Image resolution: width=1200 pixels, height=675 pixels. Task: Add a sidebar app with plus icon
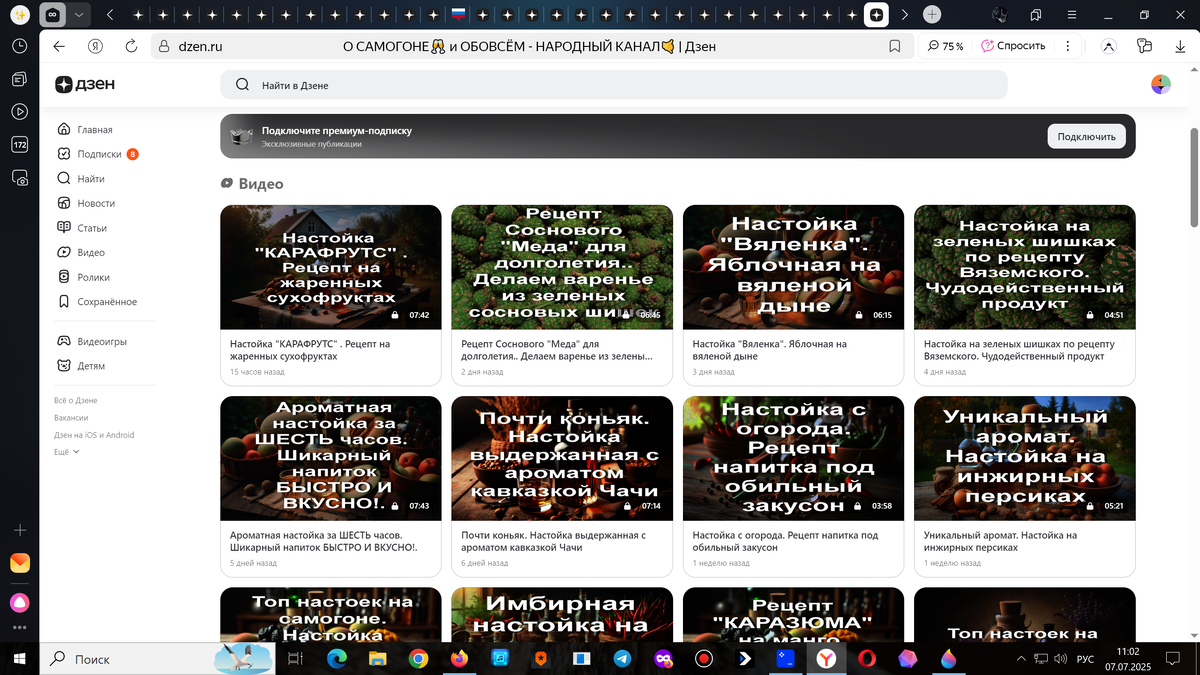pyautogui.click(x=19, y=530)
